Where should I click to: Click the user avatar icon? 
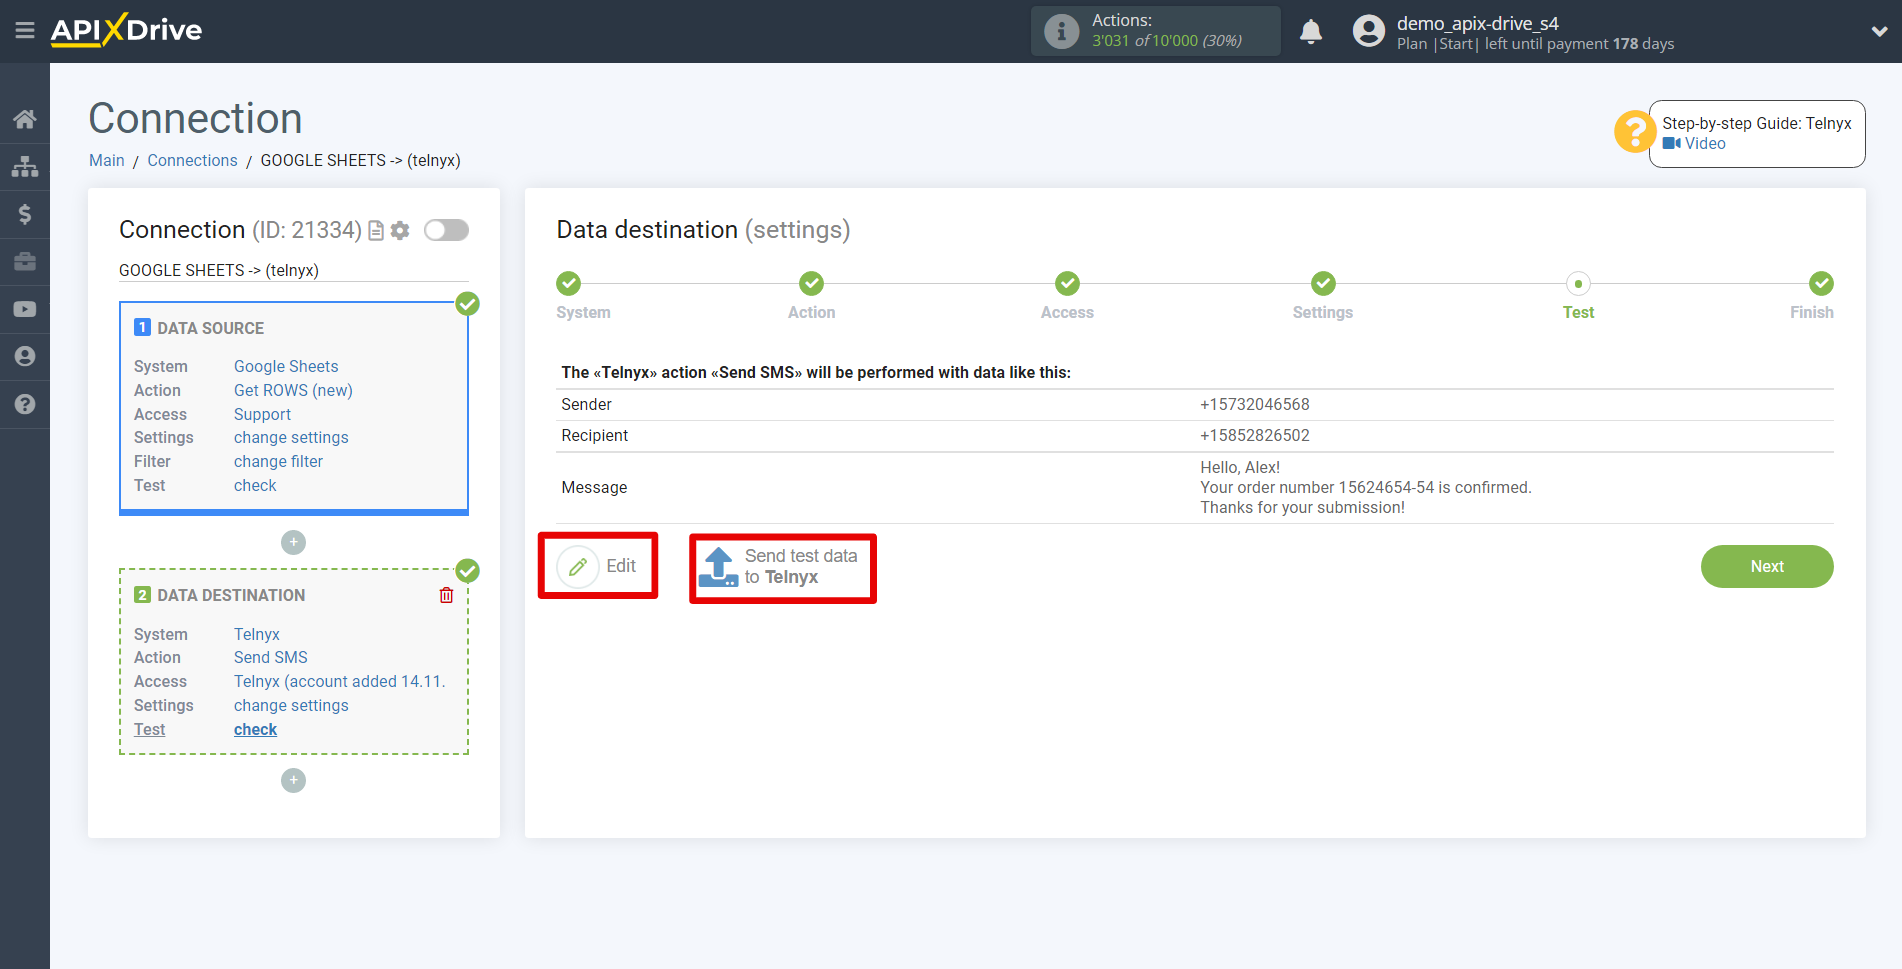click(x=1368, y=31)
